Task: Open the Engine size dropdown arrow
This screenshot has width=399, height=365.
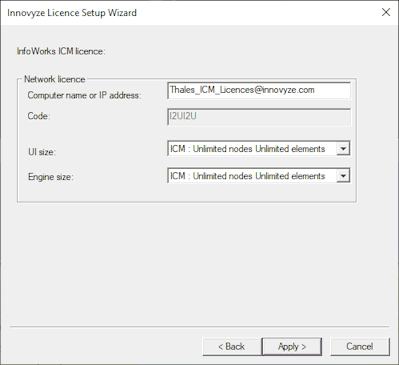Action: [343, 176]
